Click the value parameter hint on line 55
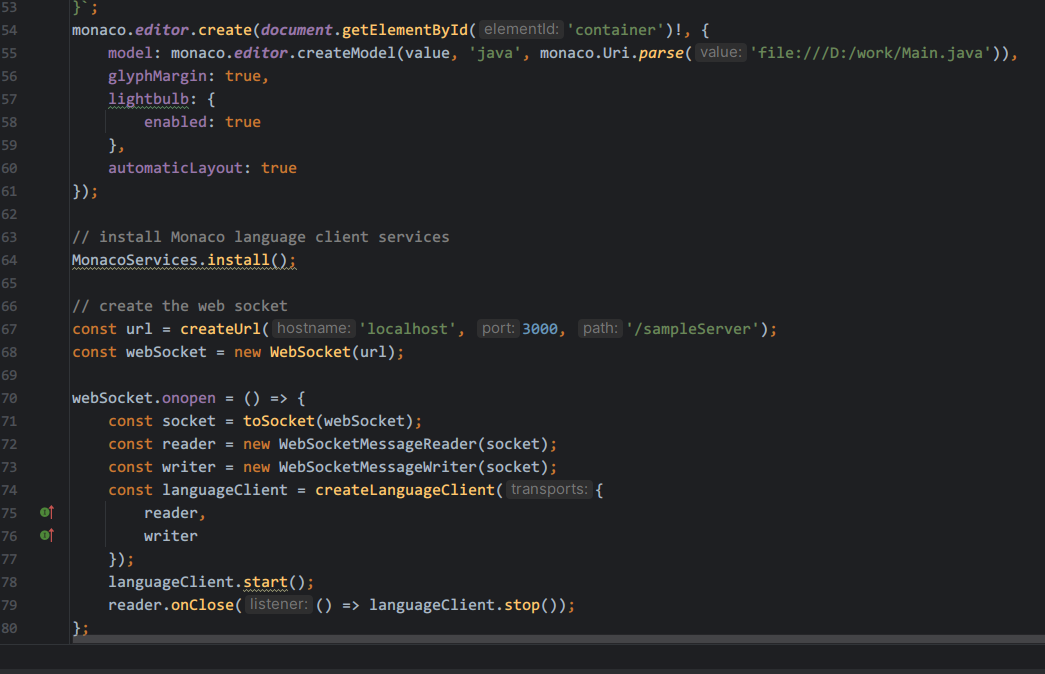Viewport: 1045px width, 674px height. (720, 52)
